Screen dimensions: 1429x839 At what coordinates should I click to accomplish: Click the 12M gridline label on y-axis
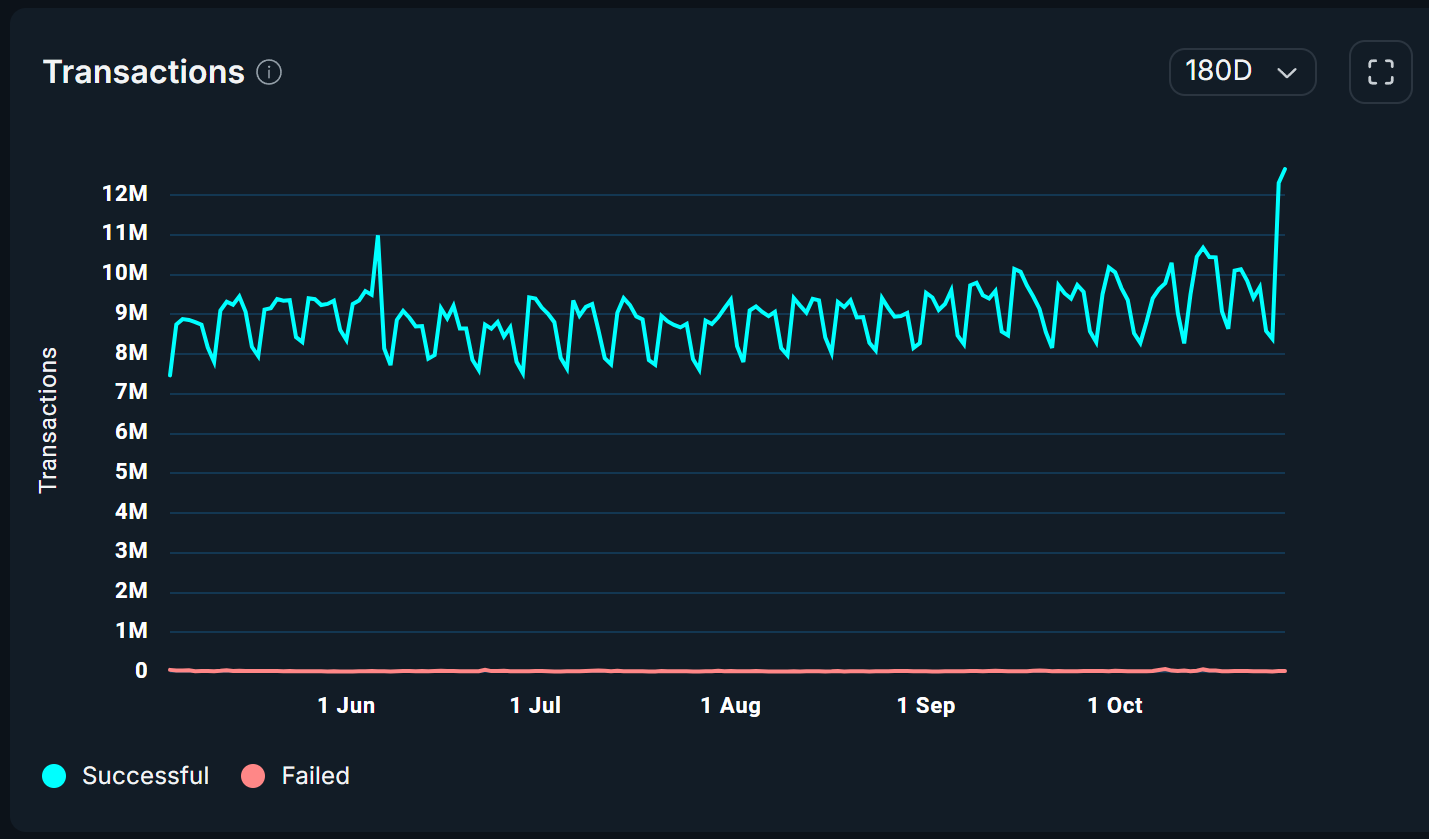tap(125, 193)
